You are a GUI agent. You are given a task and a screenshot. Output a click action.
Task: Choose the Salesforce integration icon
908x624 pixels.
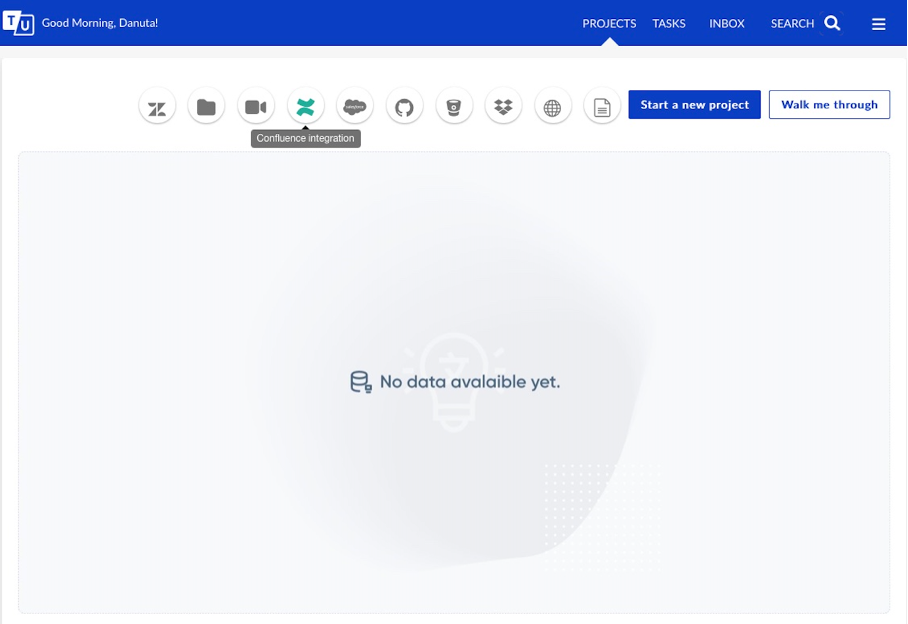355,107
